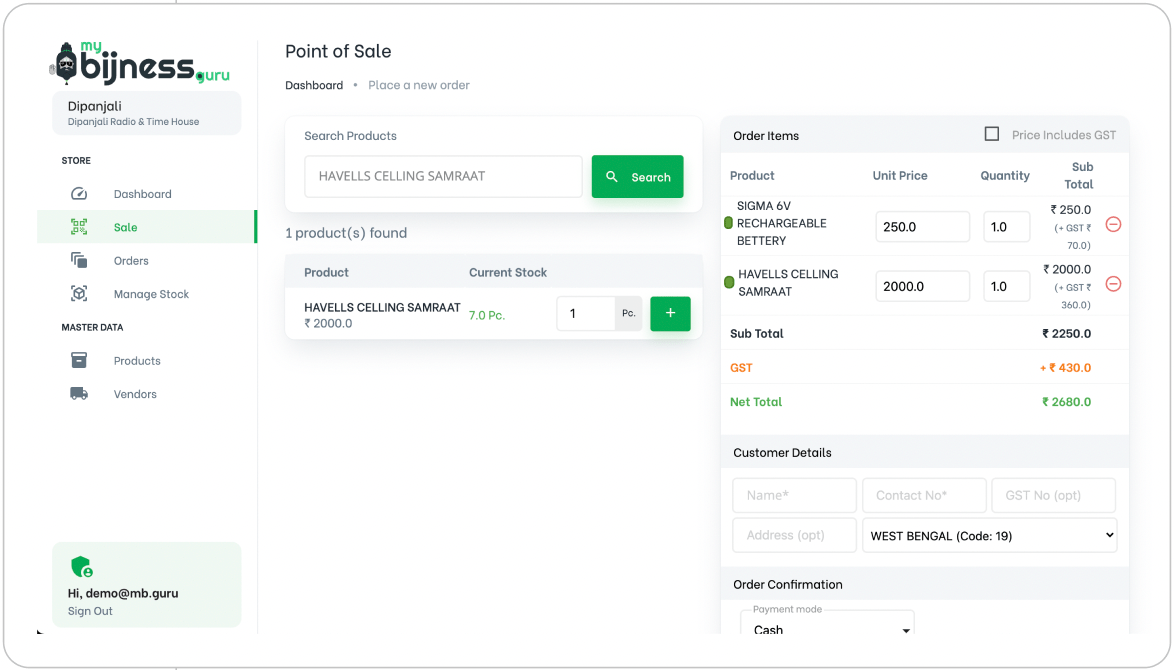The height and width of the screenshot is (670, 1174).
Task: Click the Orders stack icon
Action: click(x=79, y=260)
